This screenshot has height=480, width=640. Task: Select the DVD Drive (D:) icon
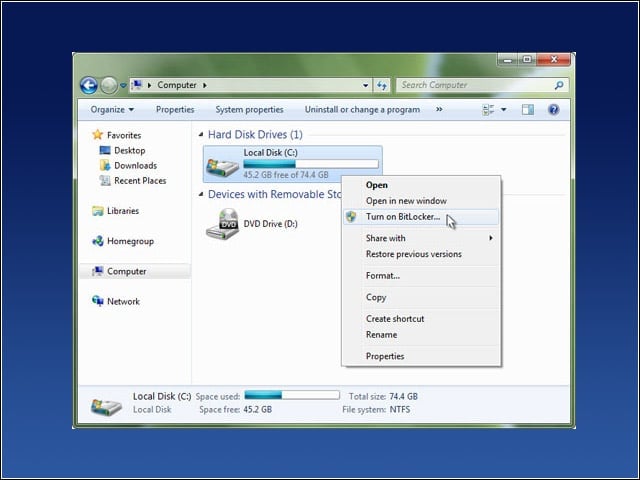[x=222, y=224]
